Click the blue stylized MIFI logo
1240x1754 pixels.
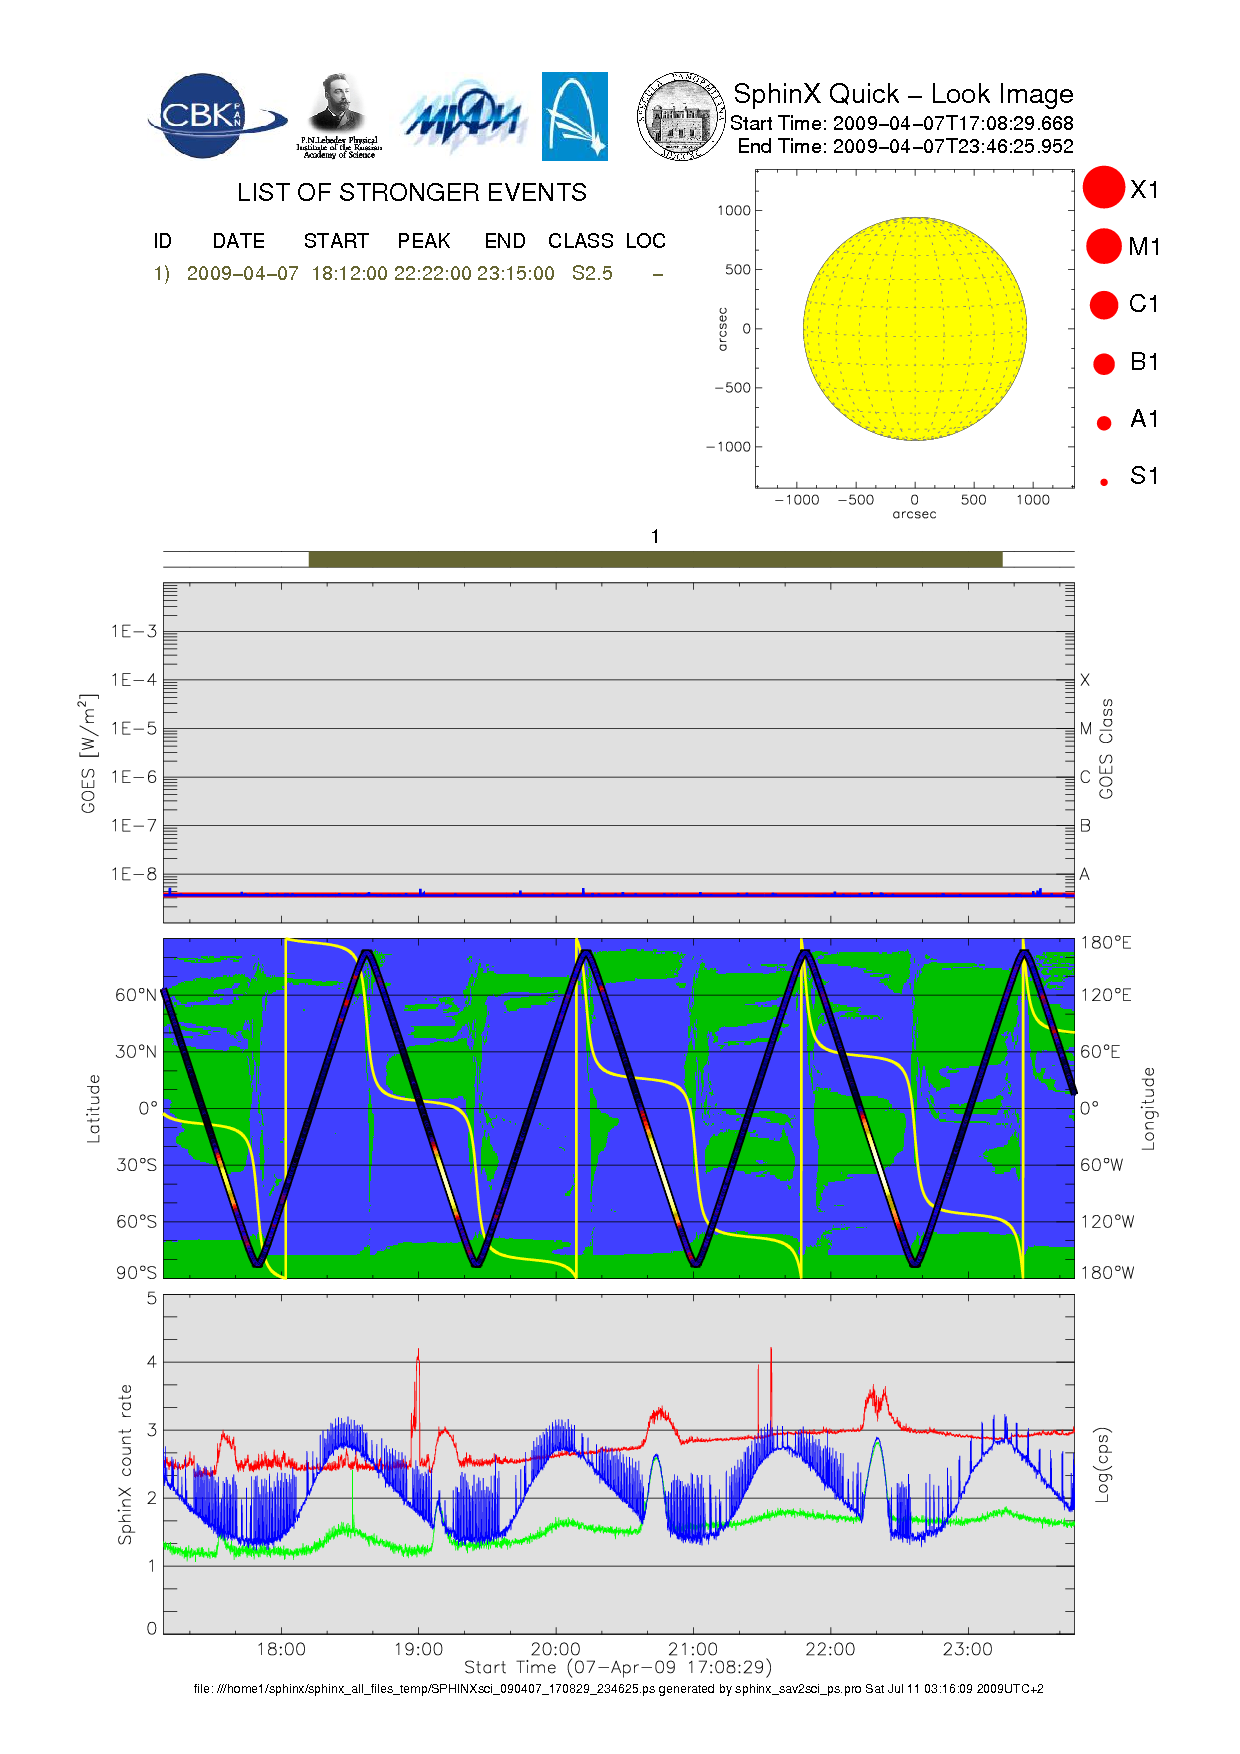pos(463,118)
